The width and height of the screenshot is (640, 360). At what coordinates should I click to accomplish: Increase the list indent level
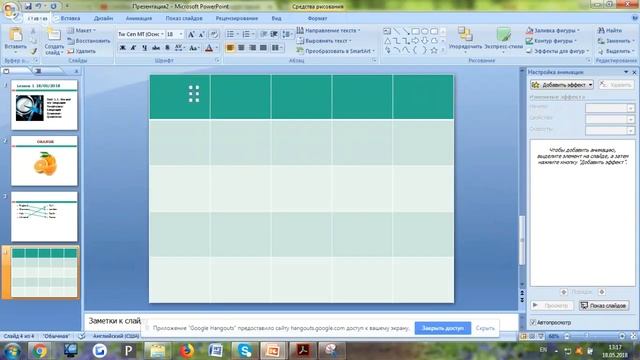pyautogui.click(x=274, y=34)
